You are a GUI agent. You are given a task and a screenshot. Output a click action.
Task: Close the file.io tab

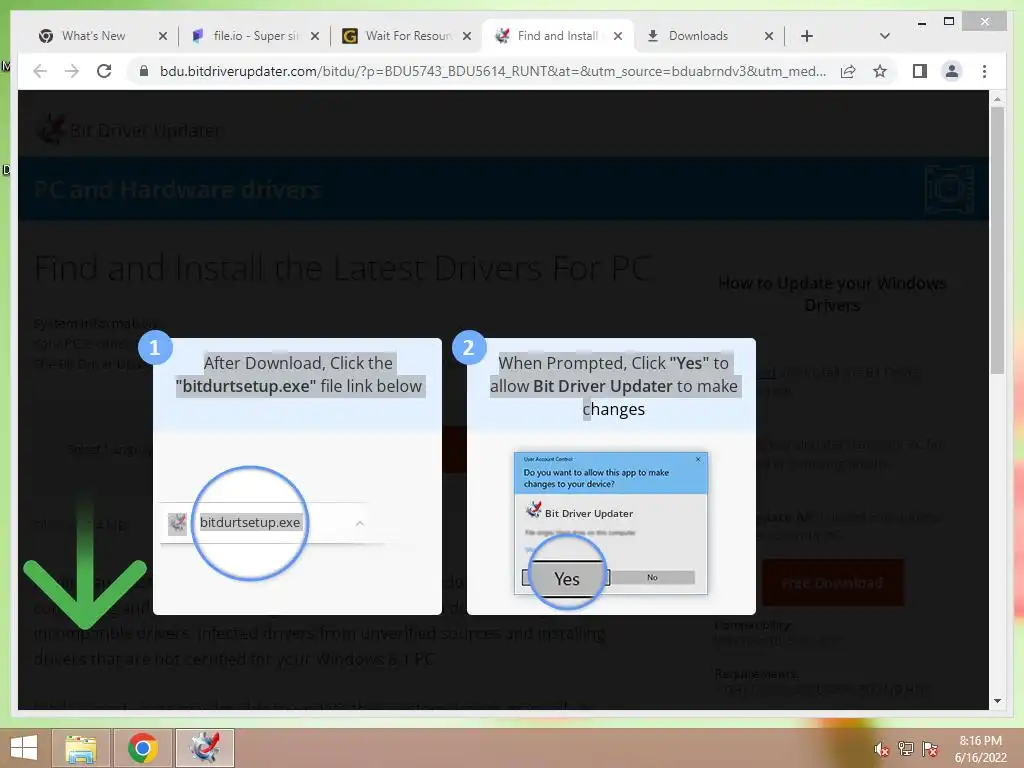pos(315,37)
